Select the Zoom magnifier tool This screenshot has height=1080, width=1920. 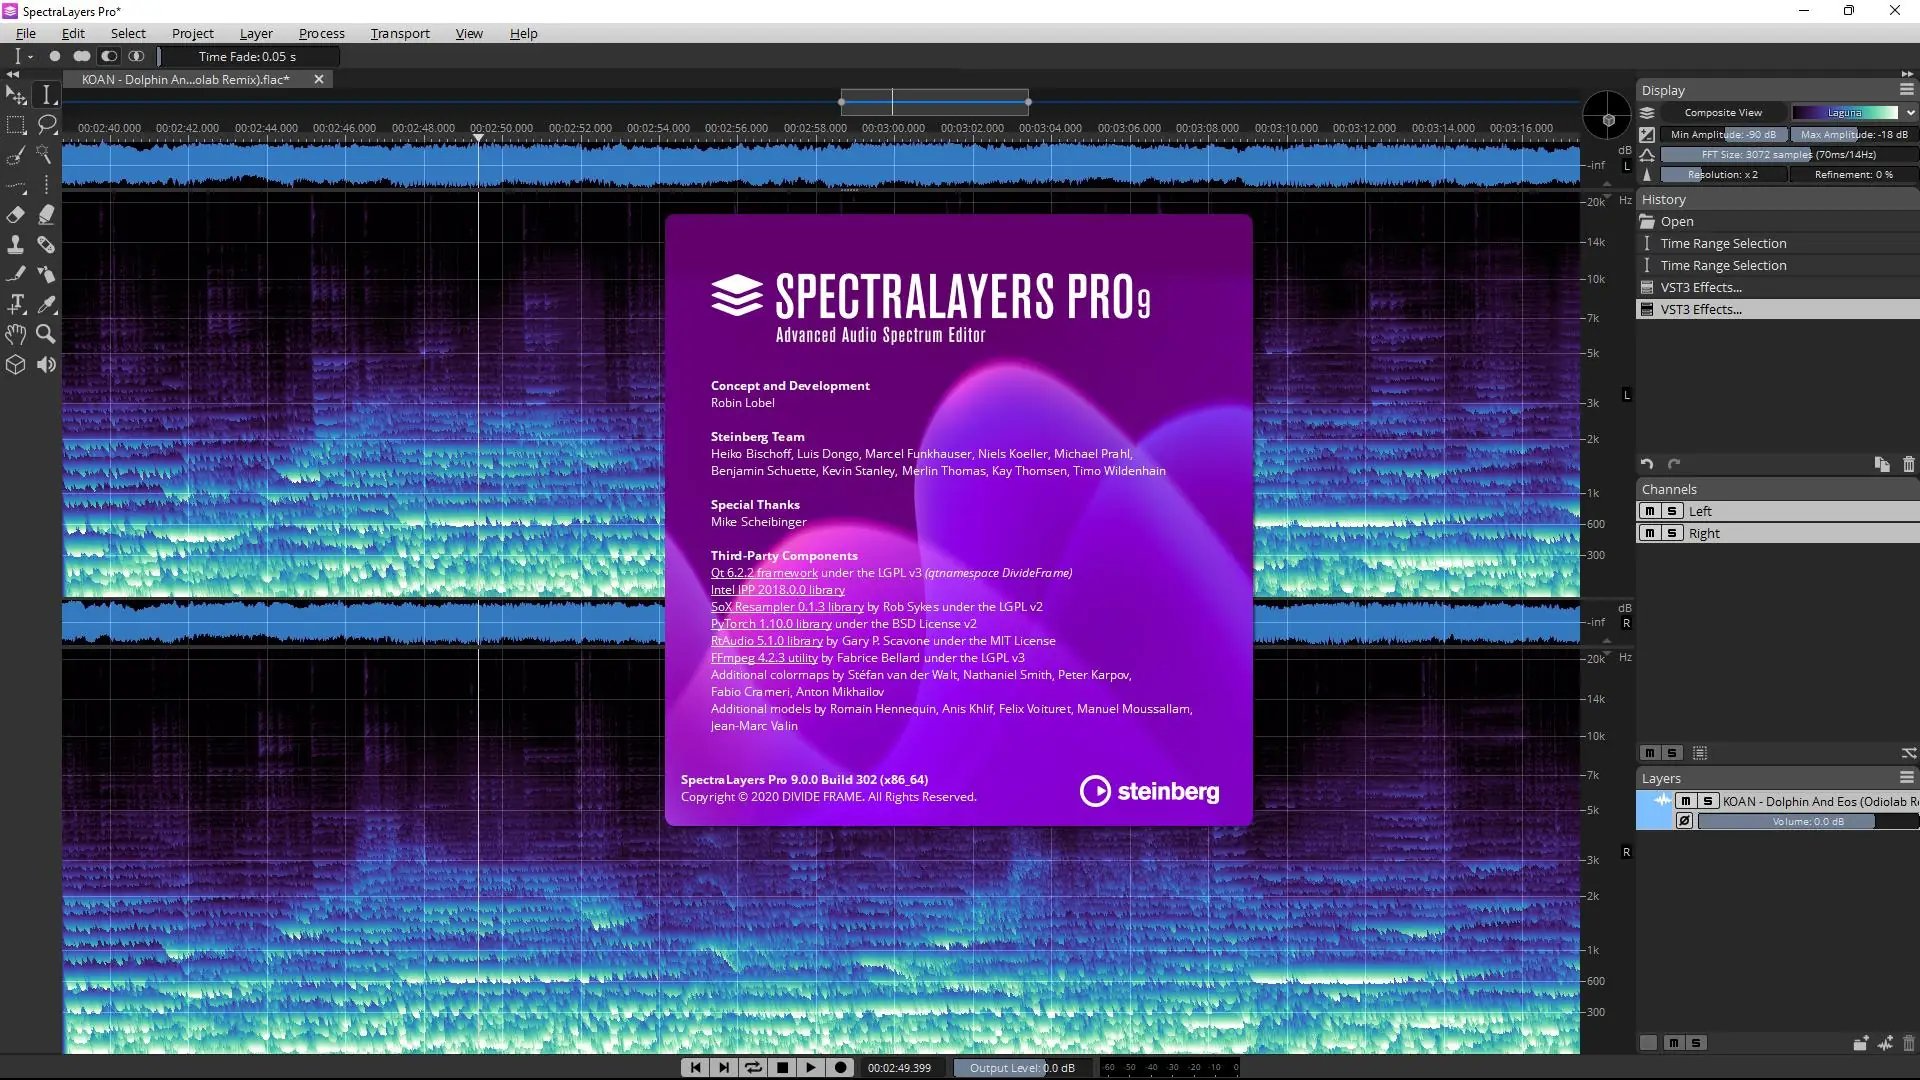(x=46, y=334)
